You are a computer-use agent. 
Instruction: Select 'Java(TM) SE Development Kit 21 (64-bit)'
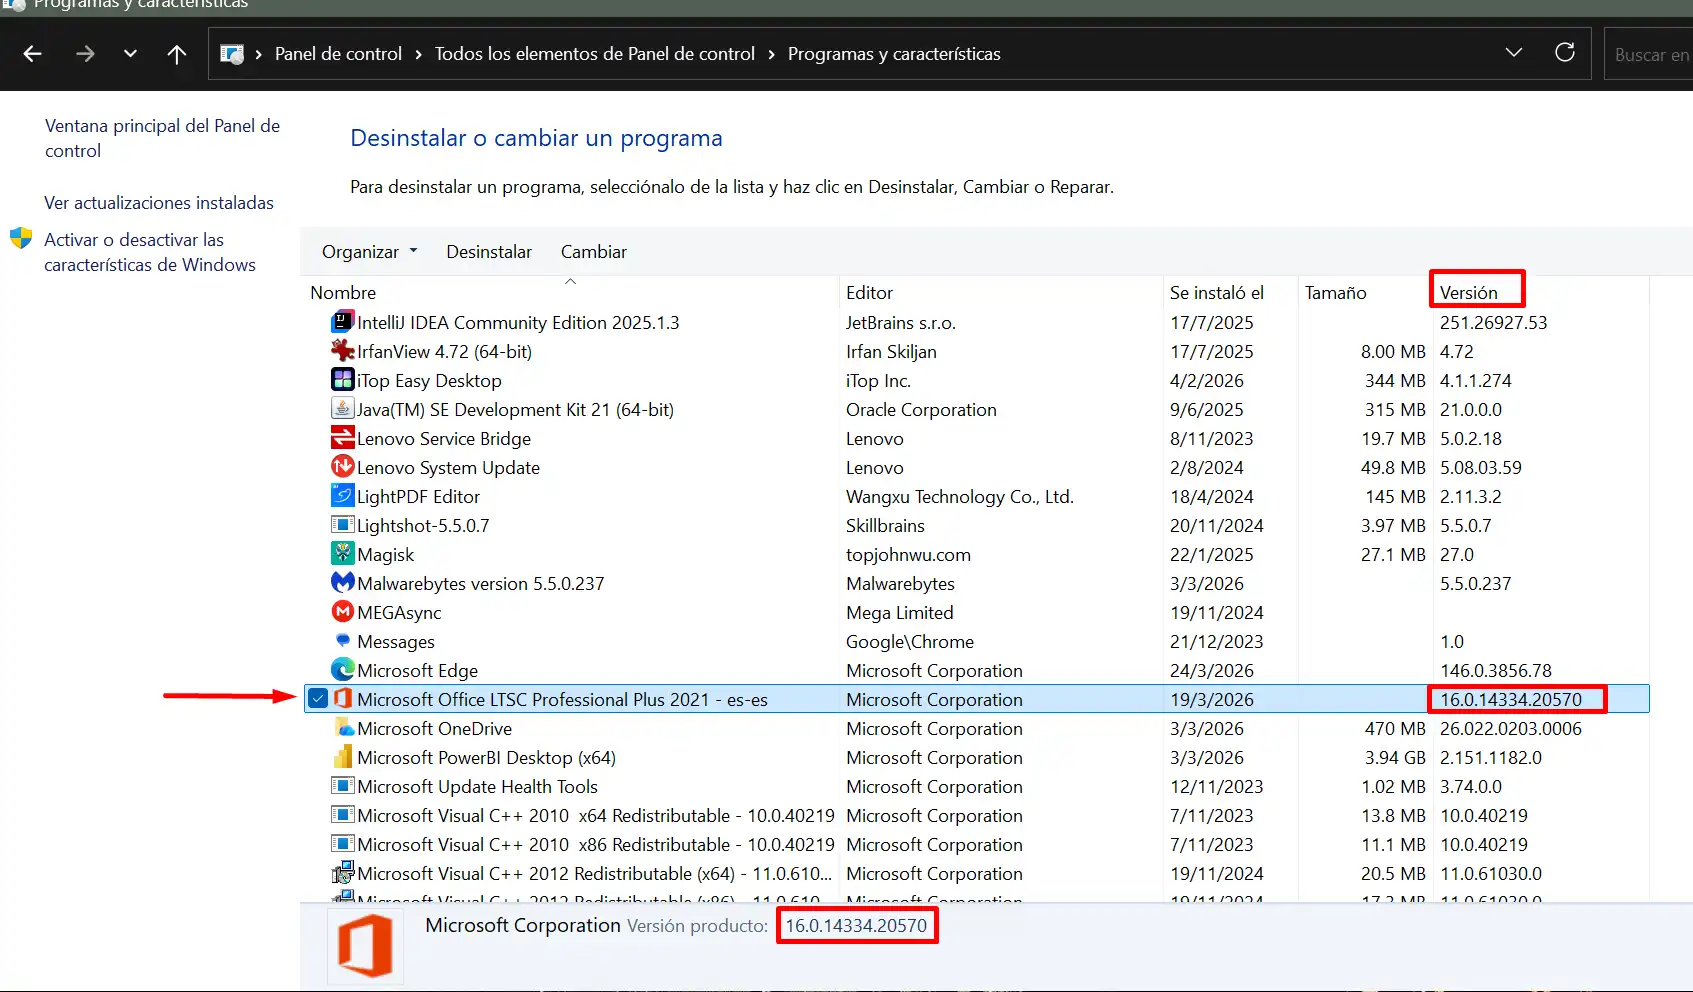pos(515,410)
